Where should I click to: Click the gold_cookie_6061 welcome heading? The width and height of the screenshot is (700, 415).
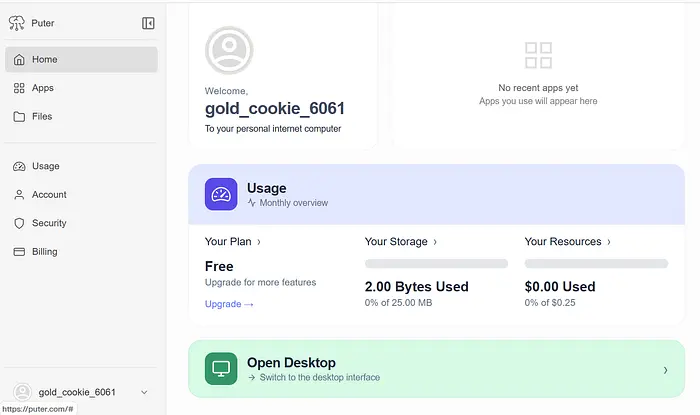pos(275,108)
